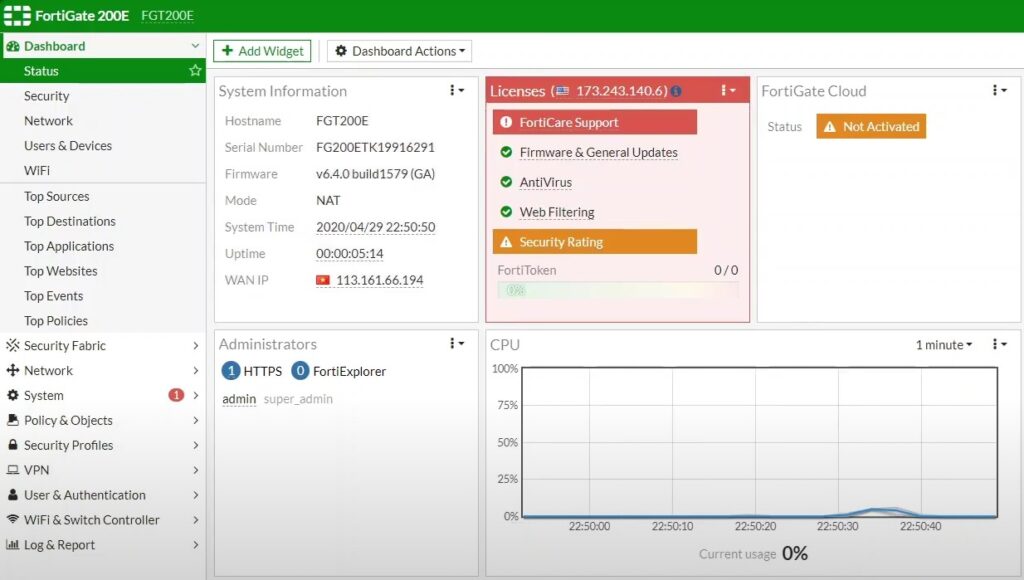Expand the Security Profiles chevron
The height and width of the screenshot is (580, 1024).
tap(195, 445)
